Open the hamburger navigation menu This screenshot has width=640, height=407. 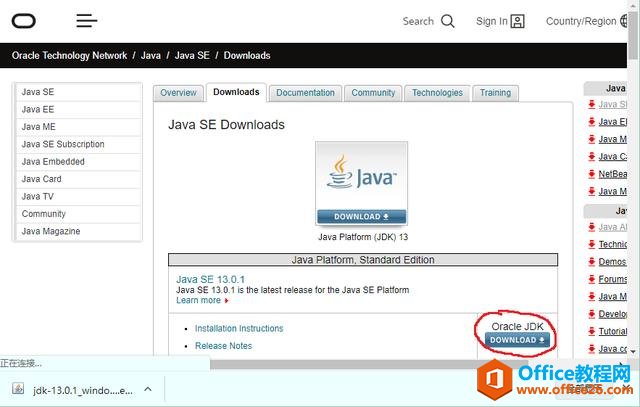pos(87,20)
